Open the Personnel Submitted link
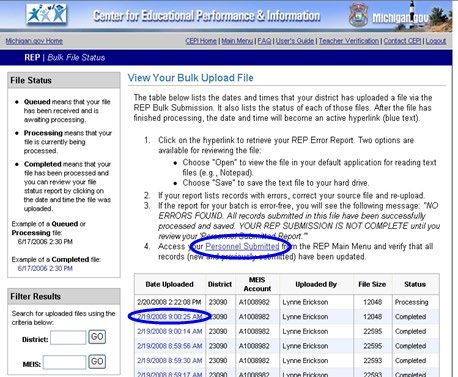 (x=242, y=246)
